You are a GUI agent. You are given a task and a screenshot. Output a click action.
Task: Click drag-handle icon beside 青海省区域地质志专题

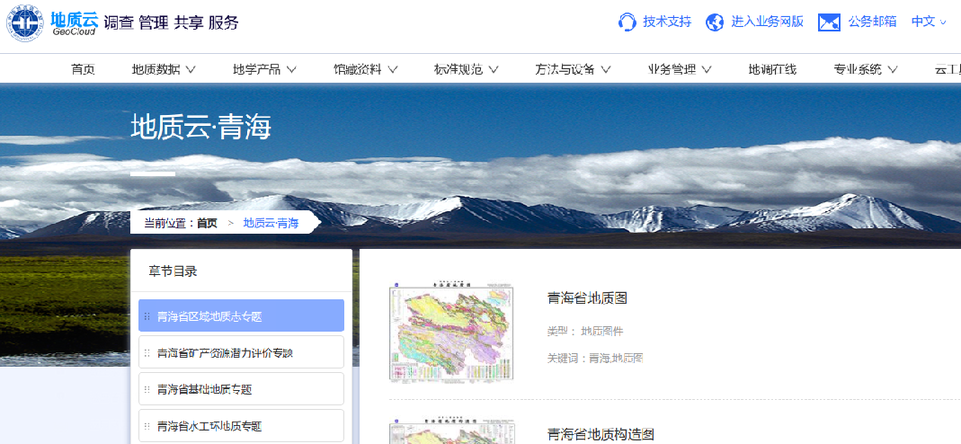click(x=148, y=316)
